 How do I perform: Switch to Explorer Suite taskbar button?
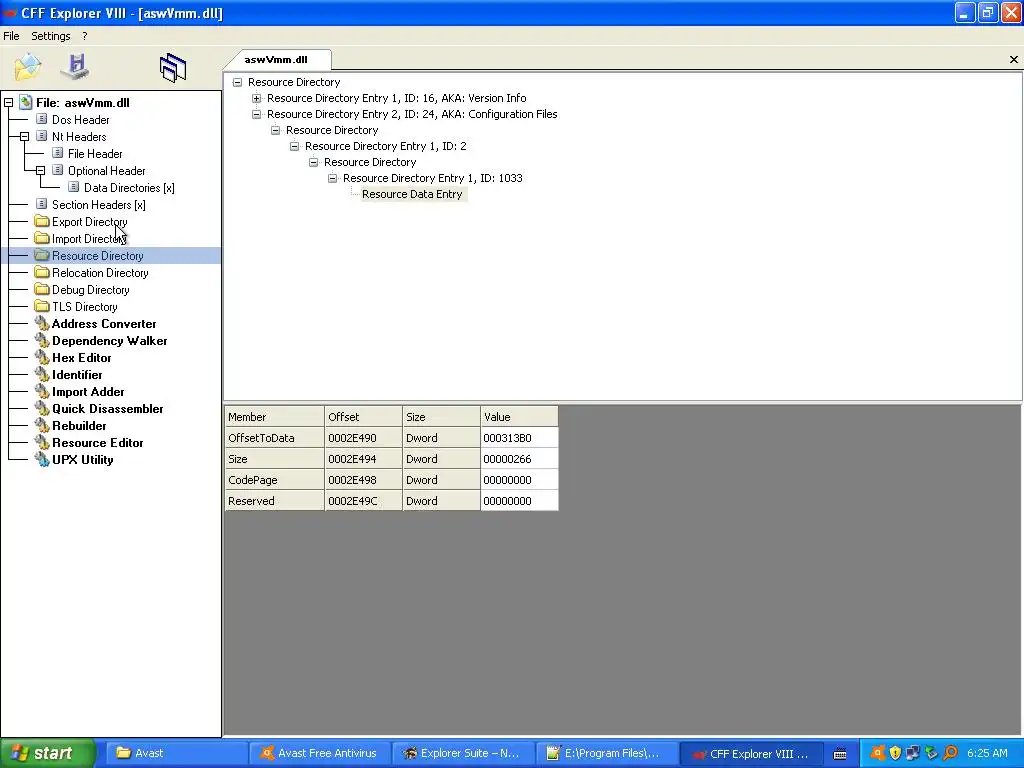462,753
